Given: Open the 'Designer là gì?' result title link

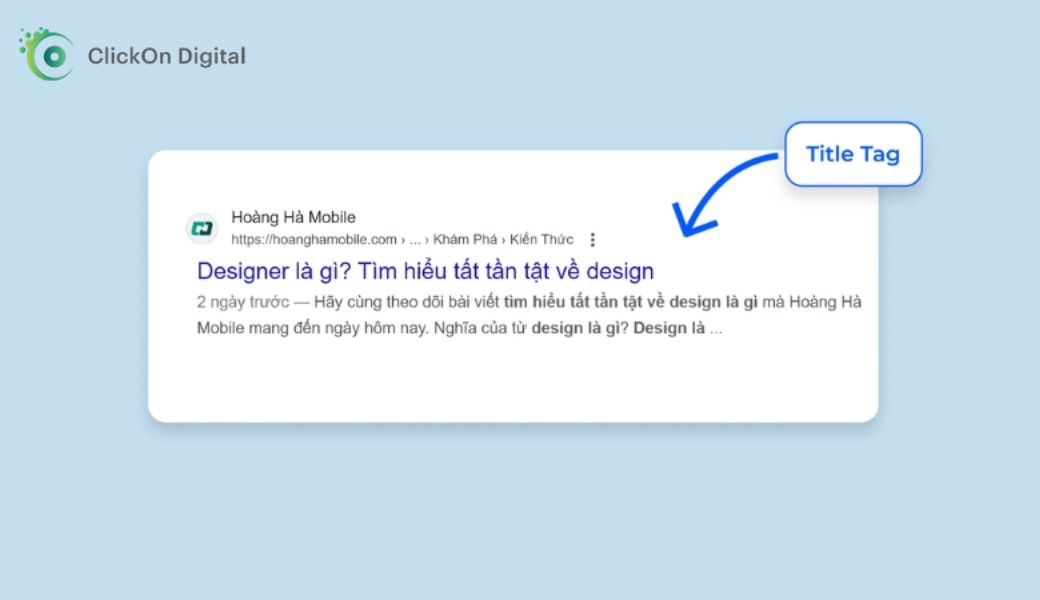Looking at the screenshot, I should pyautogui.click(x=425, y=271).
